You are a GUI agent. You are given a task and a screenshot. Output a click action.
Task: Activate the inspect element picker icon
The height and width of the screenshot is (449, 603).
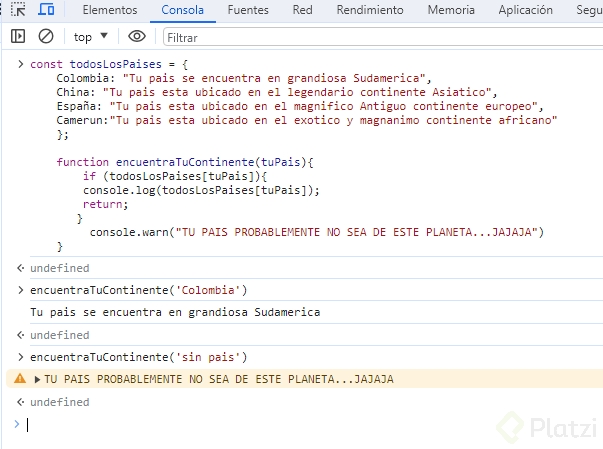coord(18,10)
